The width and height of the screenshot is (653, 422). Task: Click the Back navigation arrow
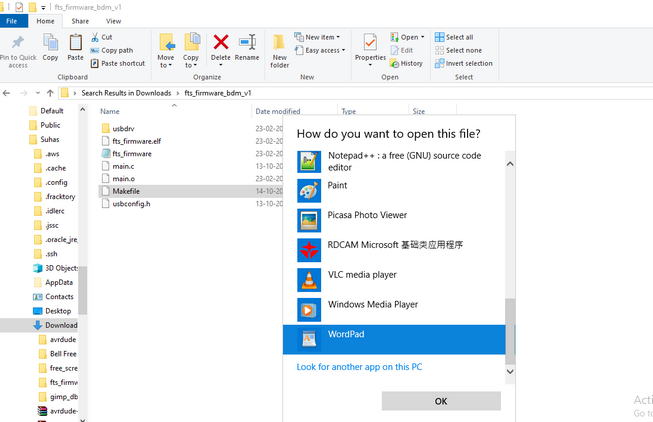(6, 93)
